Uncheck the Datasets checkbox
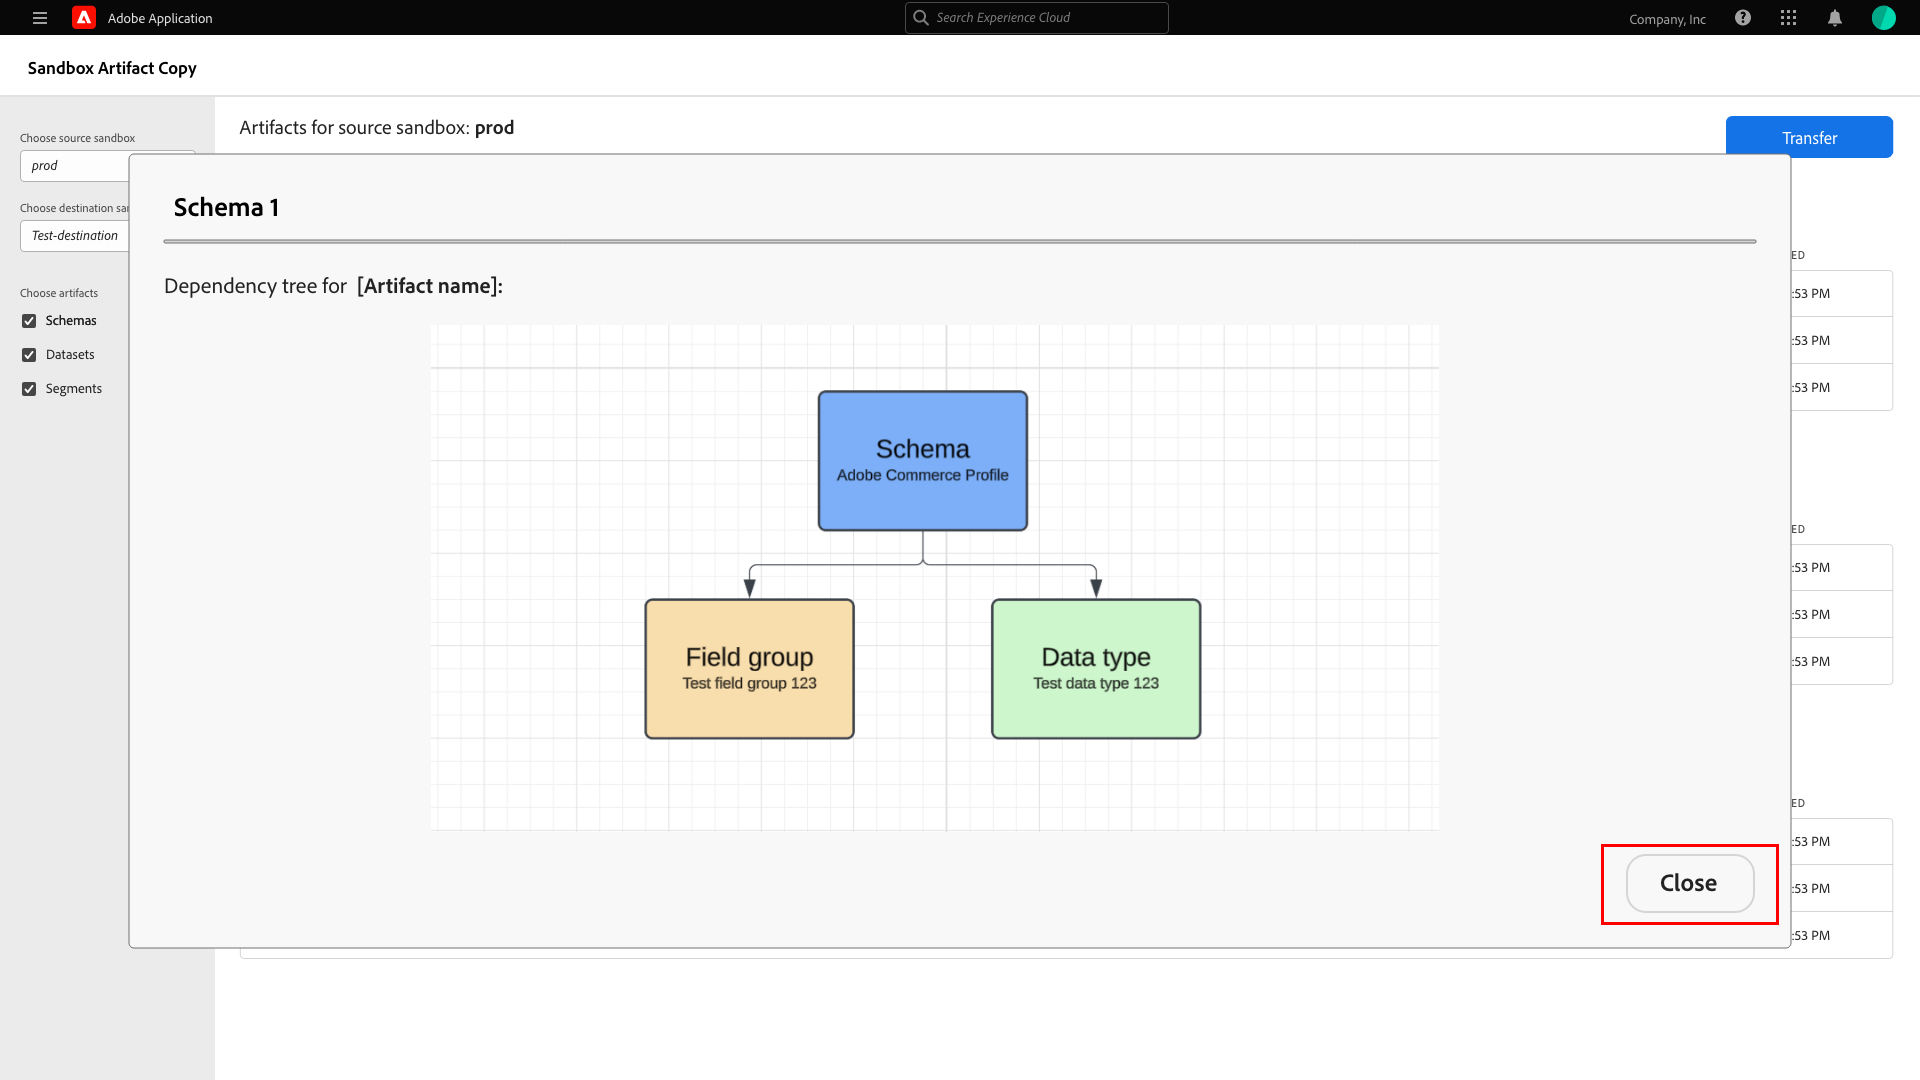Image resolution: width=1920 pixels, height=1080 pixels. [29, 355]
